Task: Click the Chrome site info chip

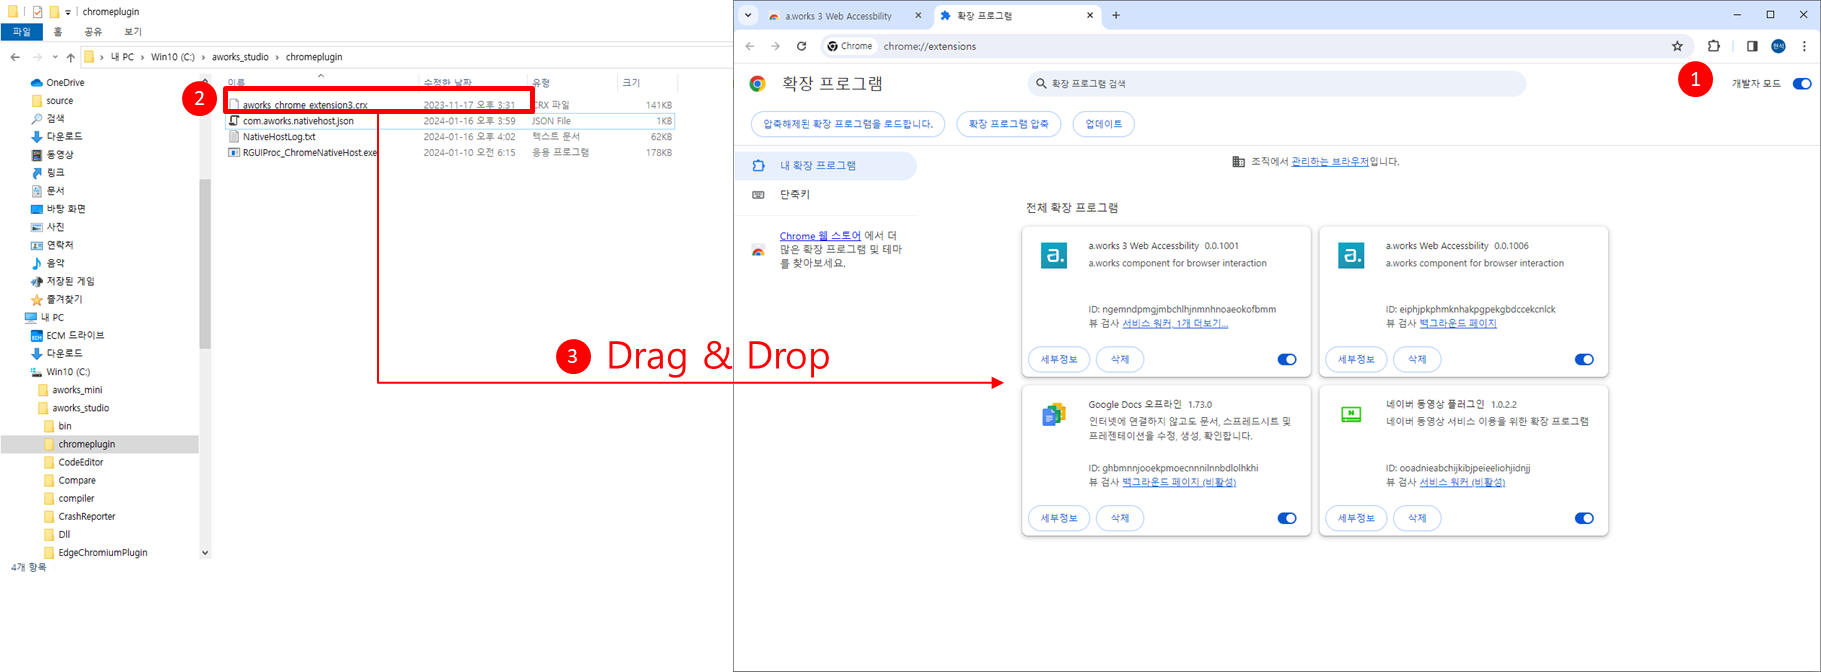Action: pyautogui.click(x=850, y=46)
